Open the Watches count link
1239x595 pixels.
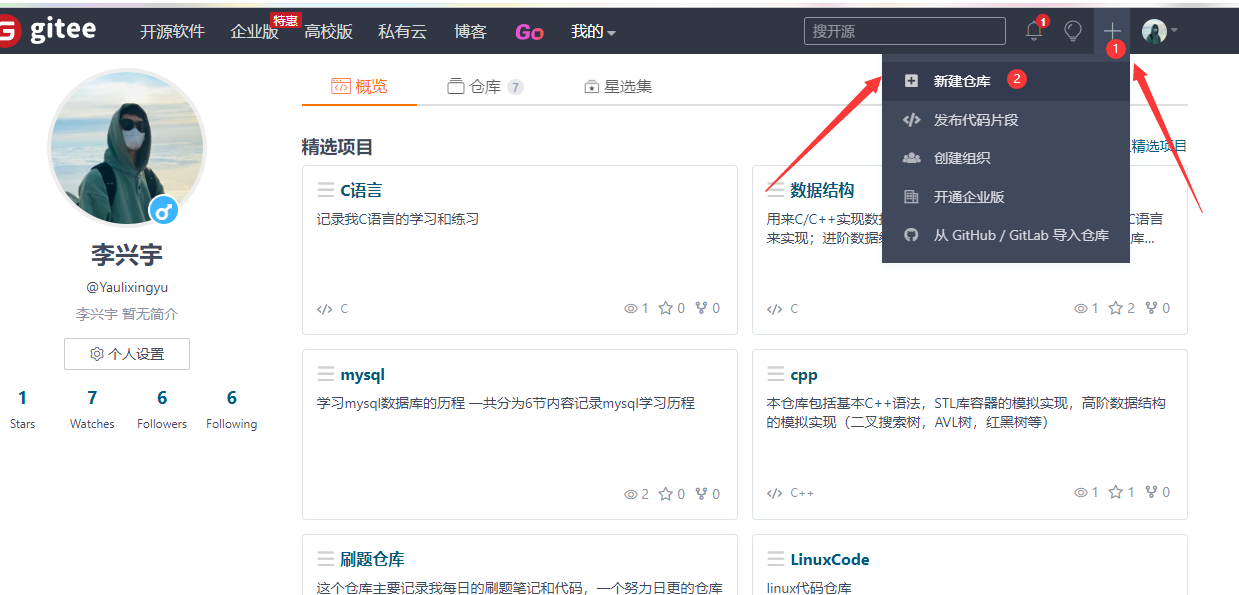tap(92, 409)
